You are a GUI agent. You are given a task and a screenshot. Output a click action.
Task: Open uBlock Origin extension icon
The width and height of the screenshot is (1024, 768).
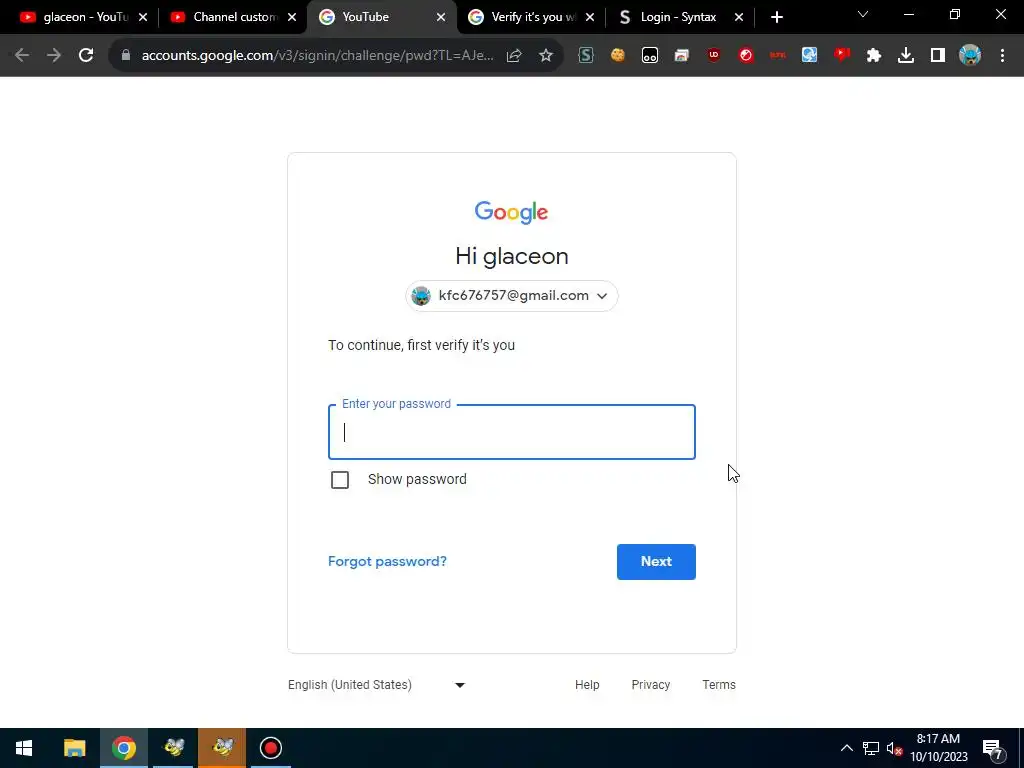click(x=714, y=56)
